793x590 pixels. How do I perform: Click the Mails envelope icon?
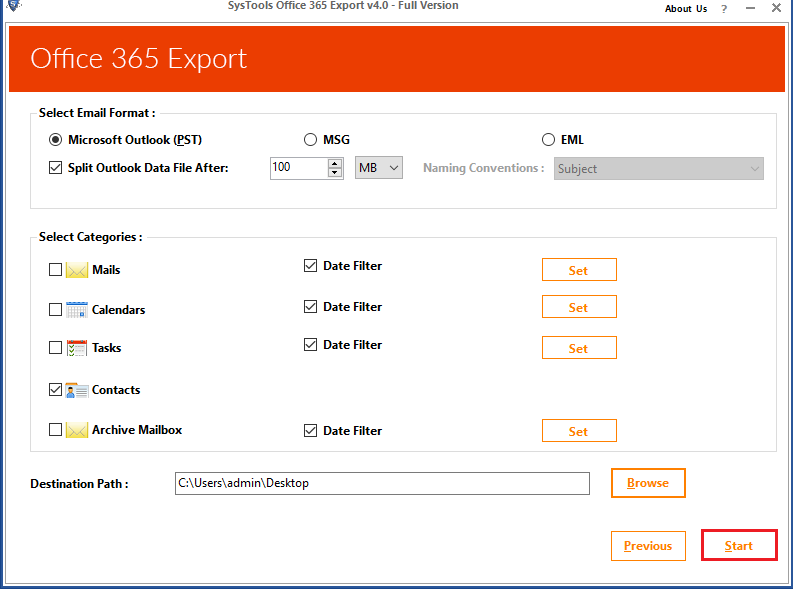click(77, 270)
